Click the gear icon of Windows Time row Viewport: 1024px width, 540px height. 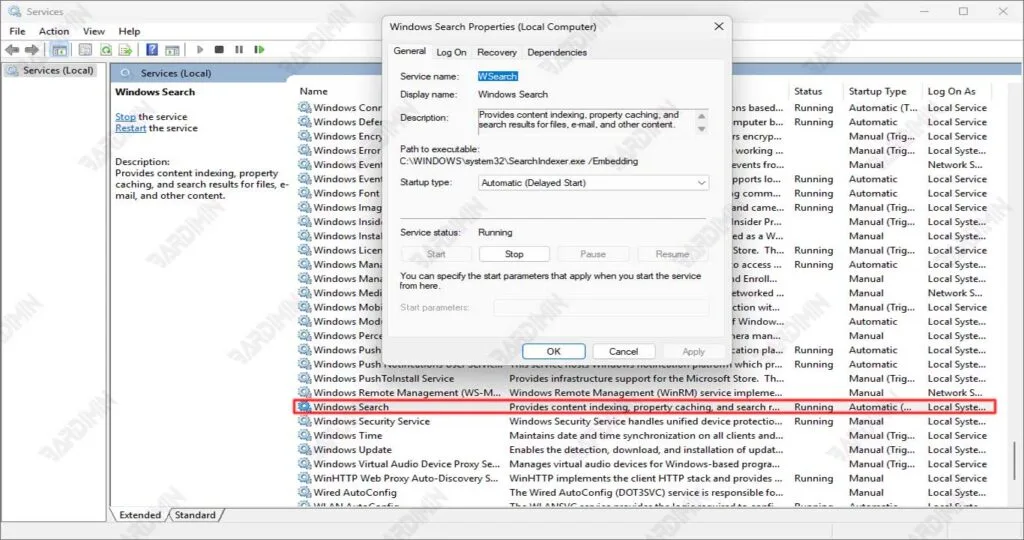pyautogui.click(x=305, y=436)
